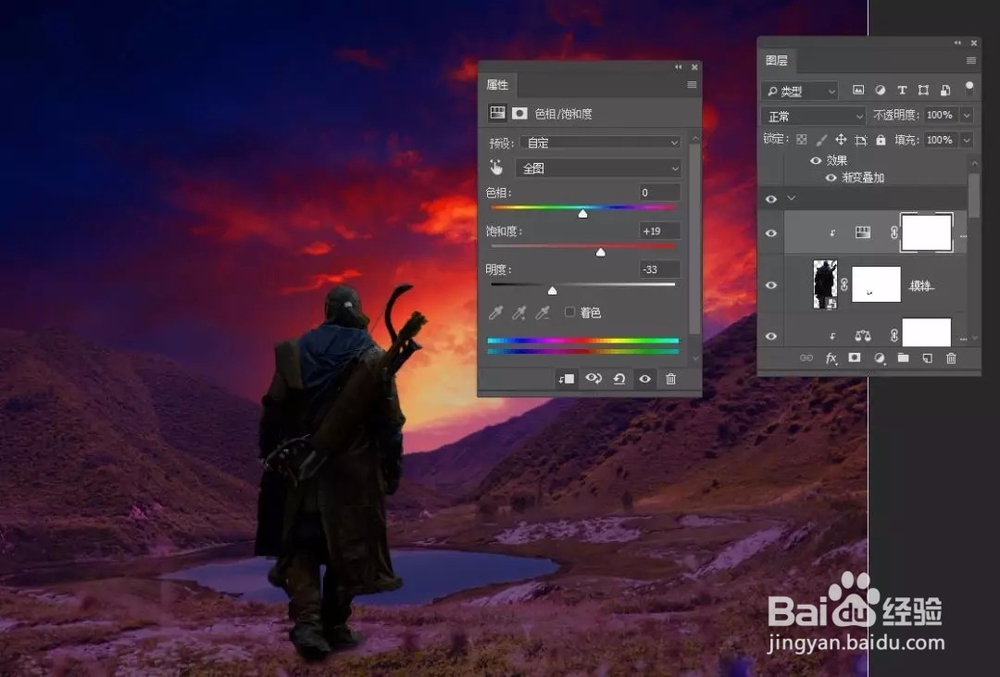
Task: Create a new layer icon
Action: tap(927, 358)
